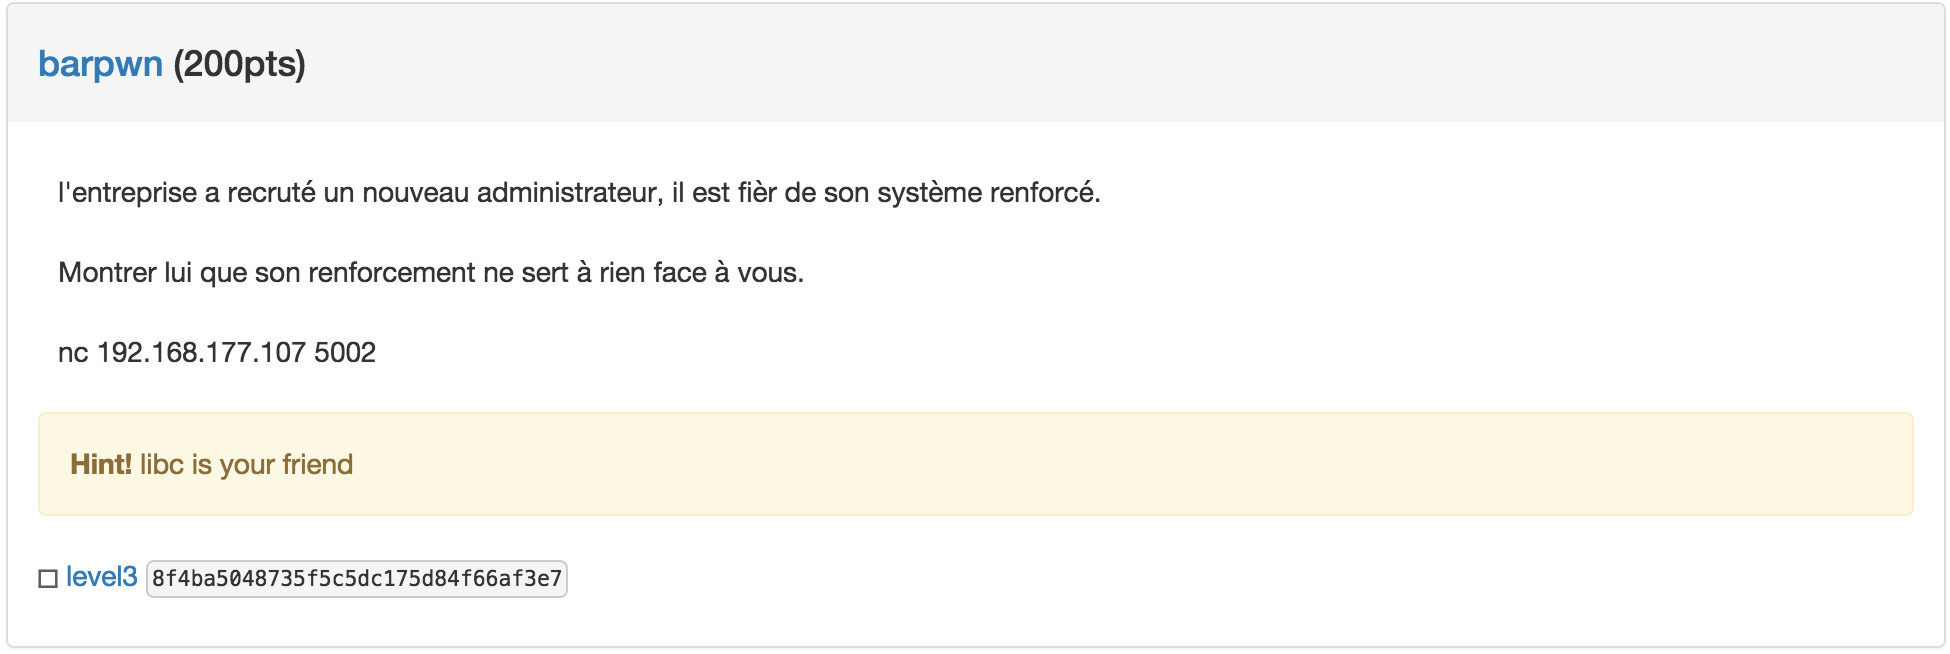Viewport: 1950px width, 654px height.
Task: Click the IP address 192.168.177.107
Action: [x=235, y=352]
